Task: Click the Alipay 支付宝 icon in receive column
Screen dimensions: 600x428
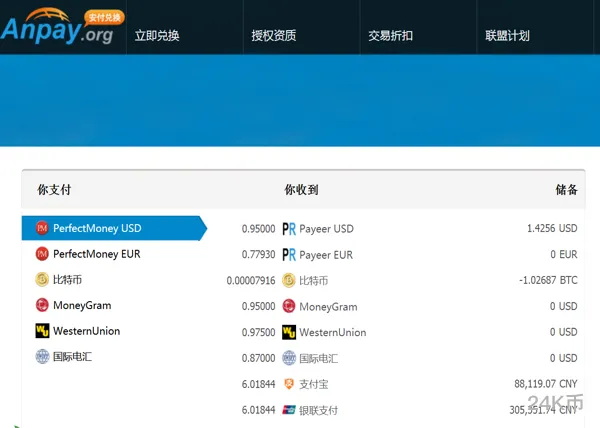Action: pyautogui.click(x=289, y=384)
